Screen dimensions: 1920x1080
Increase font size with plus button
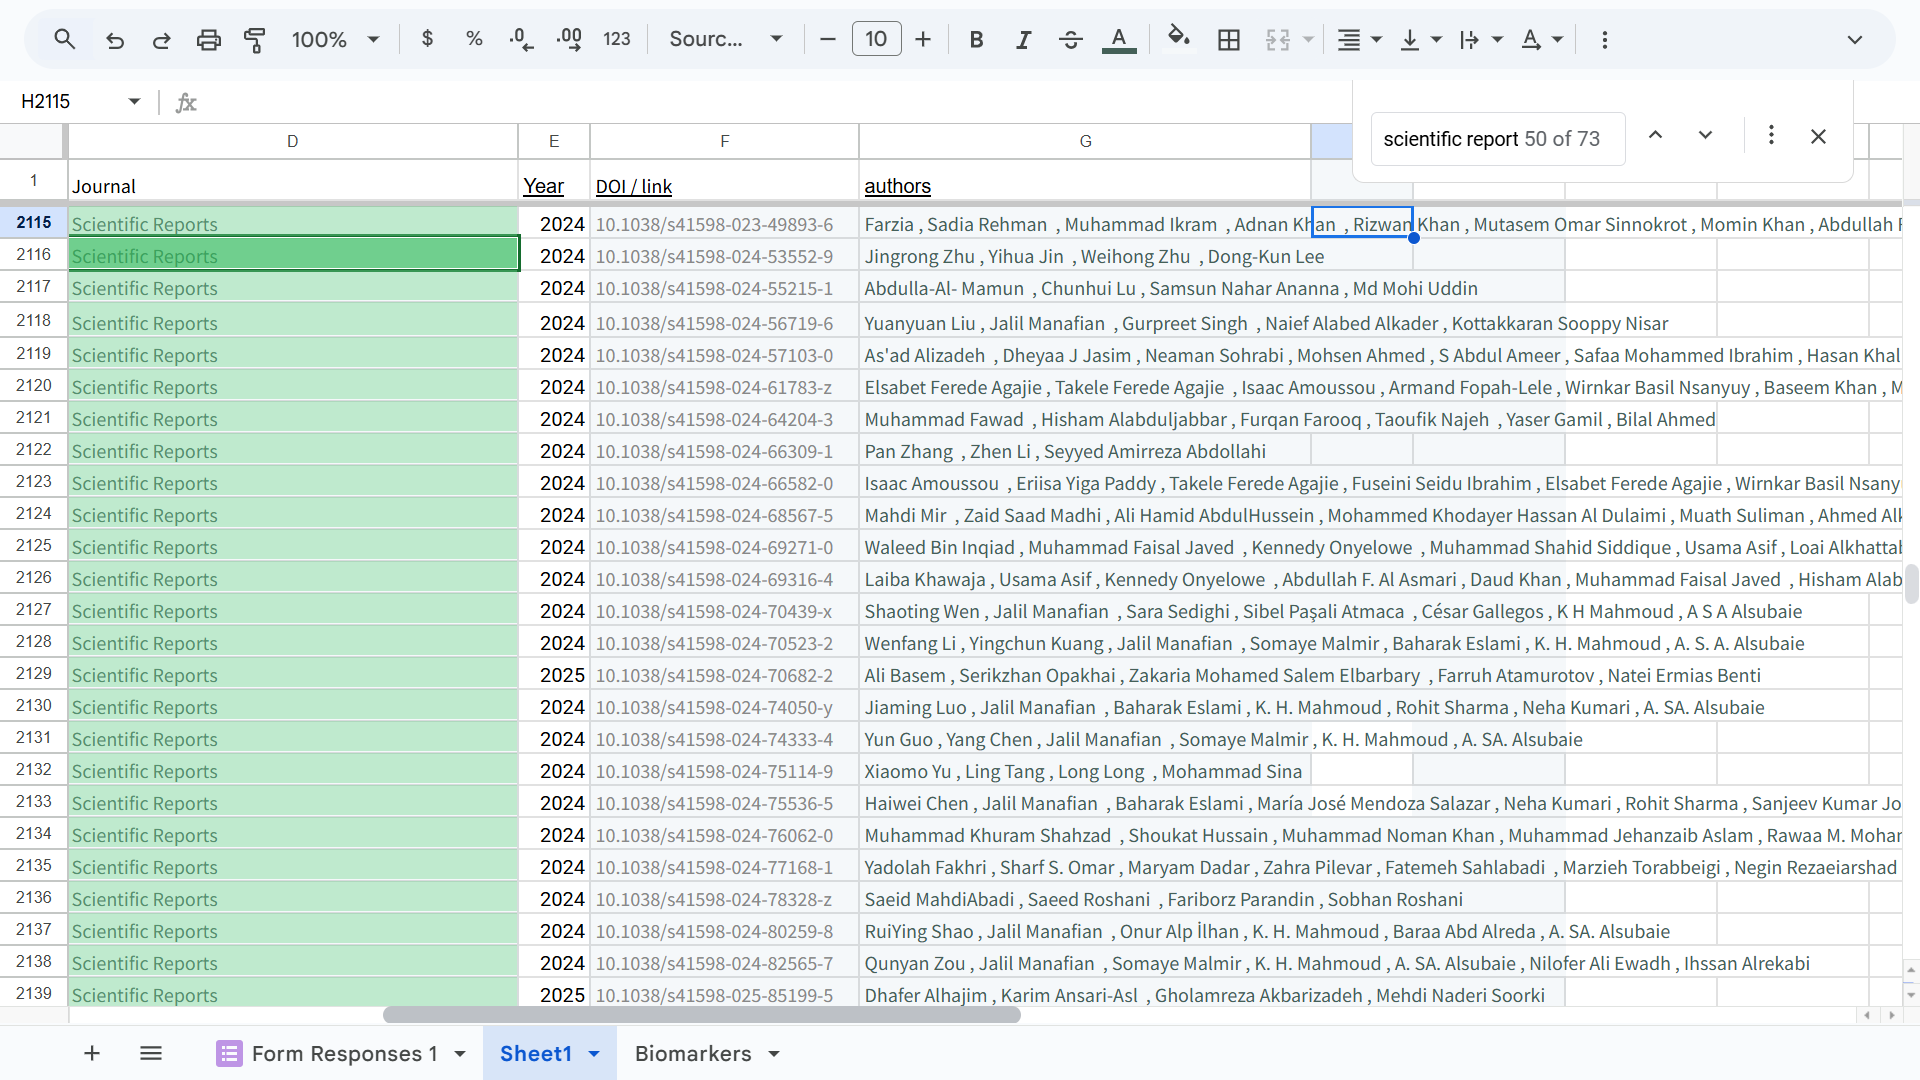(923, 40)
